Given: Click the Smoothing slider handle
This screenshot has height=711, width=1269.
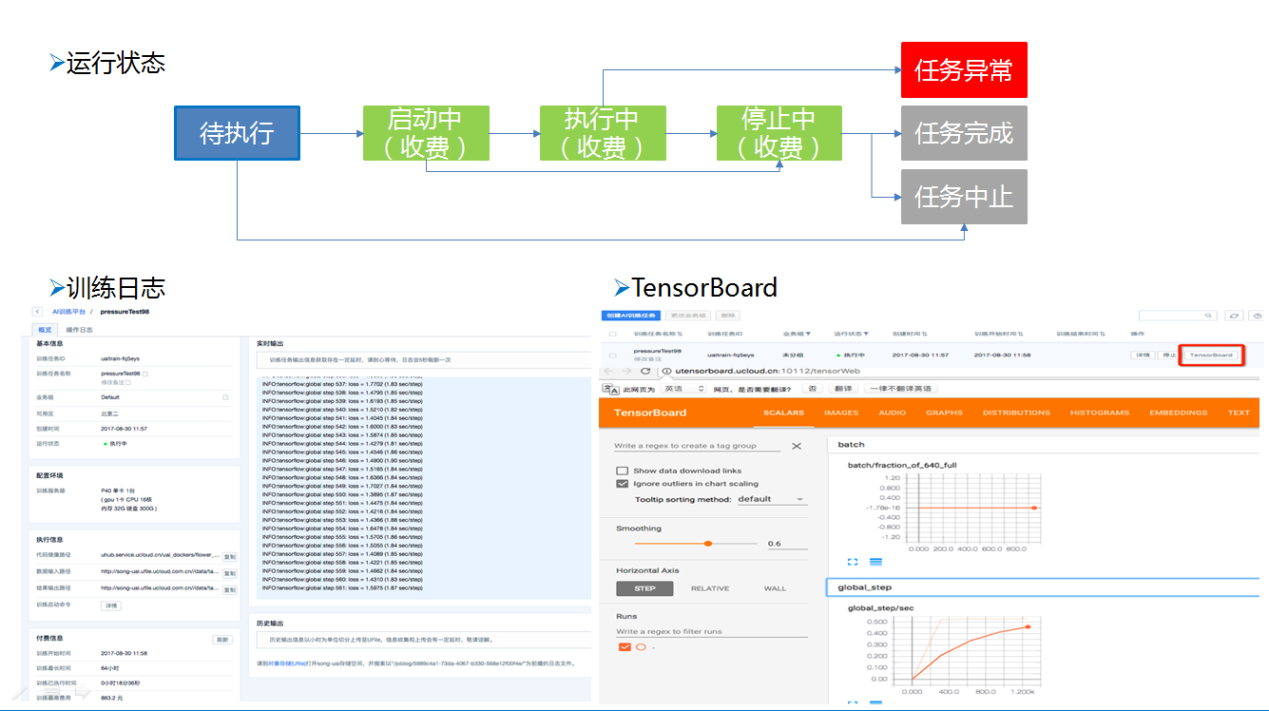Looking at the screenshot, I should click(x=708, y=543).
